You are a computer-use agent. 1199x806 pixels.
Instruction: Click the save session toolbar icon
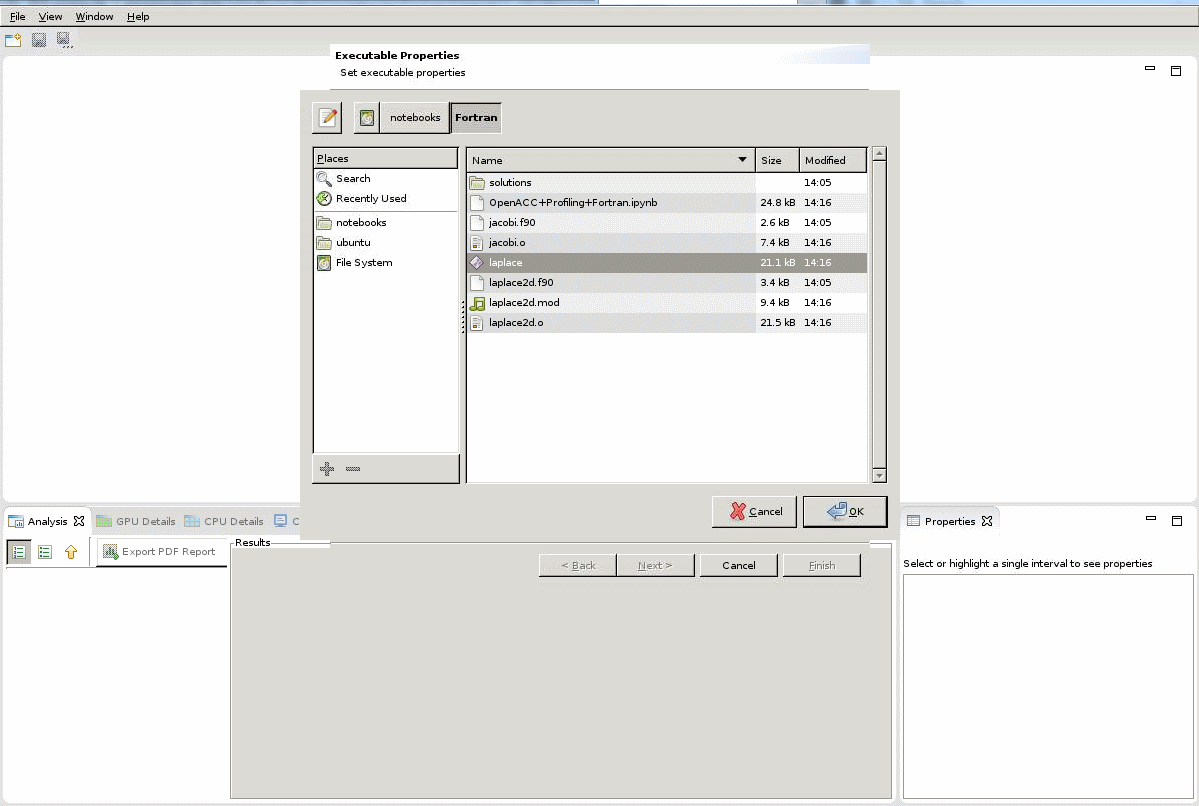pos(39,40)
